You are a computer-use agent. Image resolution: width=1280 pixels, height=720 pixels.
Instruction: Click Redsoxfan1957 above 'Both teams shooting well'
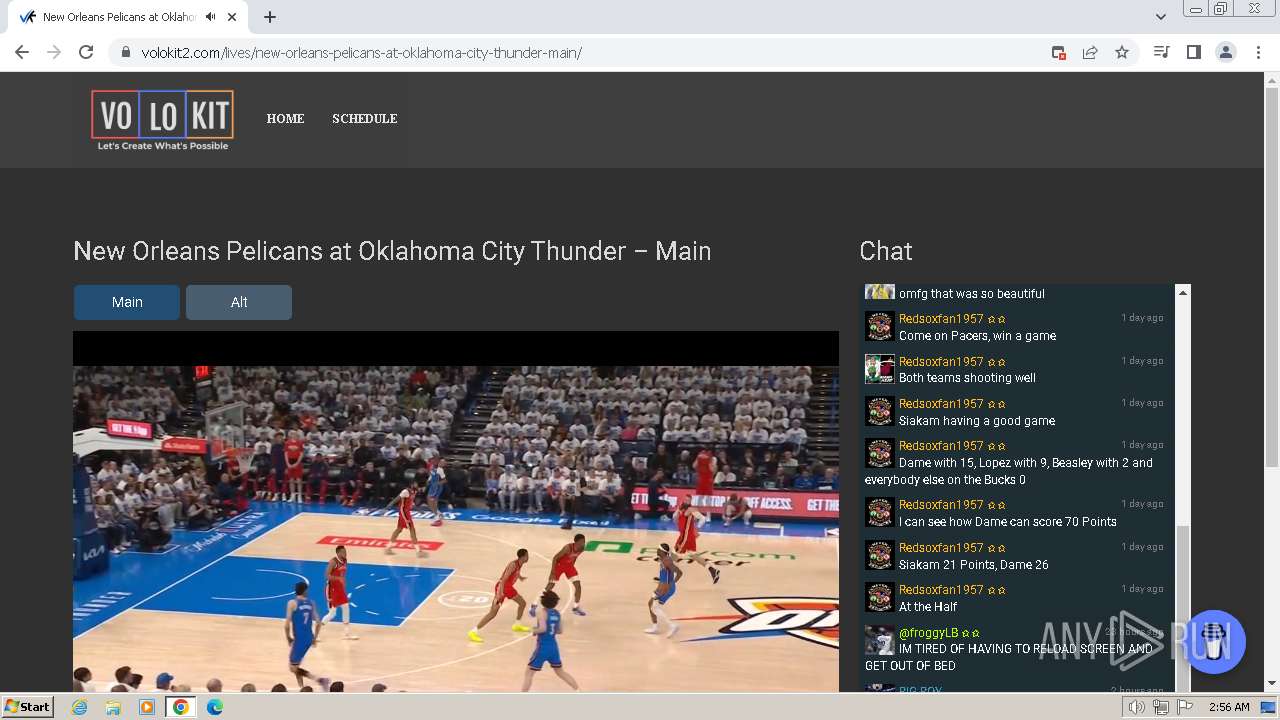tap(941, 361)
